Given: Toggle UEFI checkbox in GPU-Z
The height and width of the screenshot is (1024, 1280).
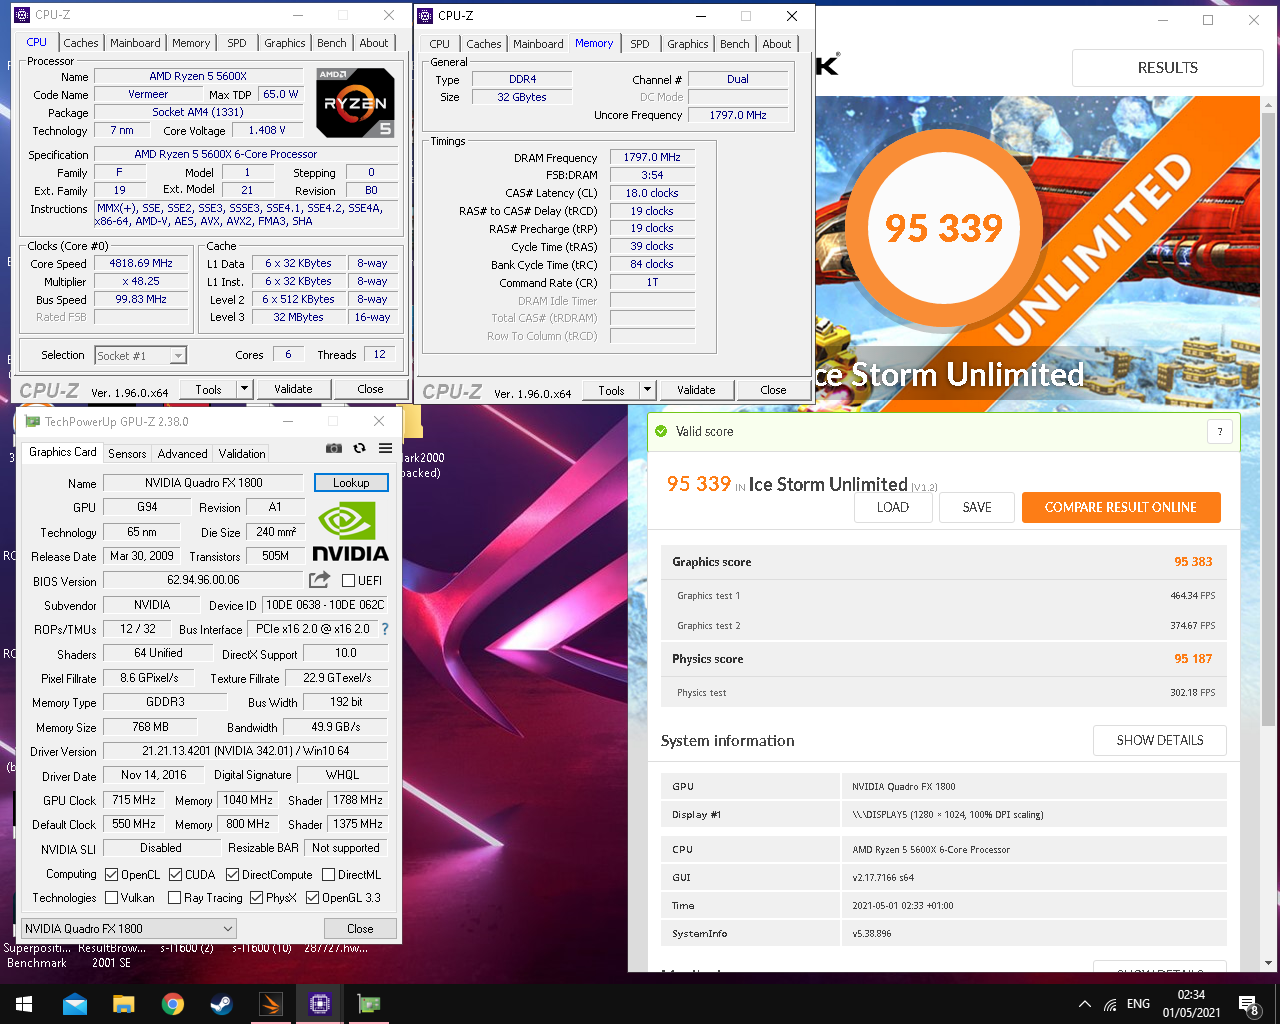Looking at the screenshot, I should point(349,580).
